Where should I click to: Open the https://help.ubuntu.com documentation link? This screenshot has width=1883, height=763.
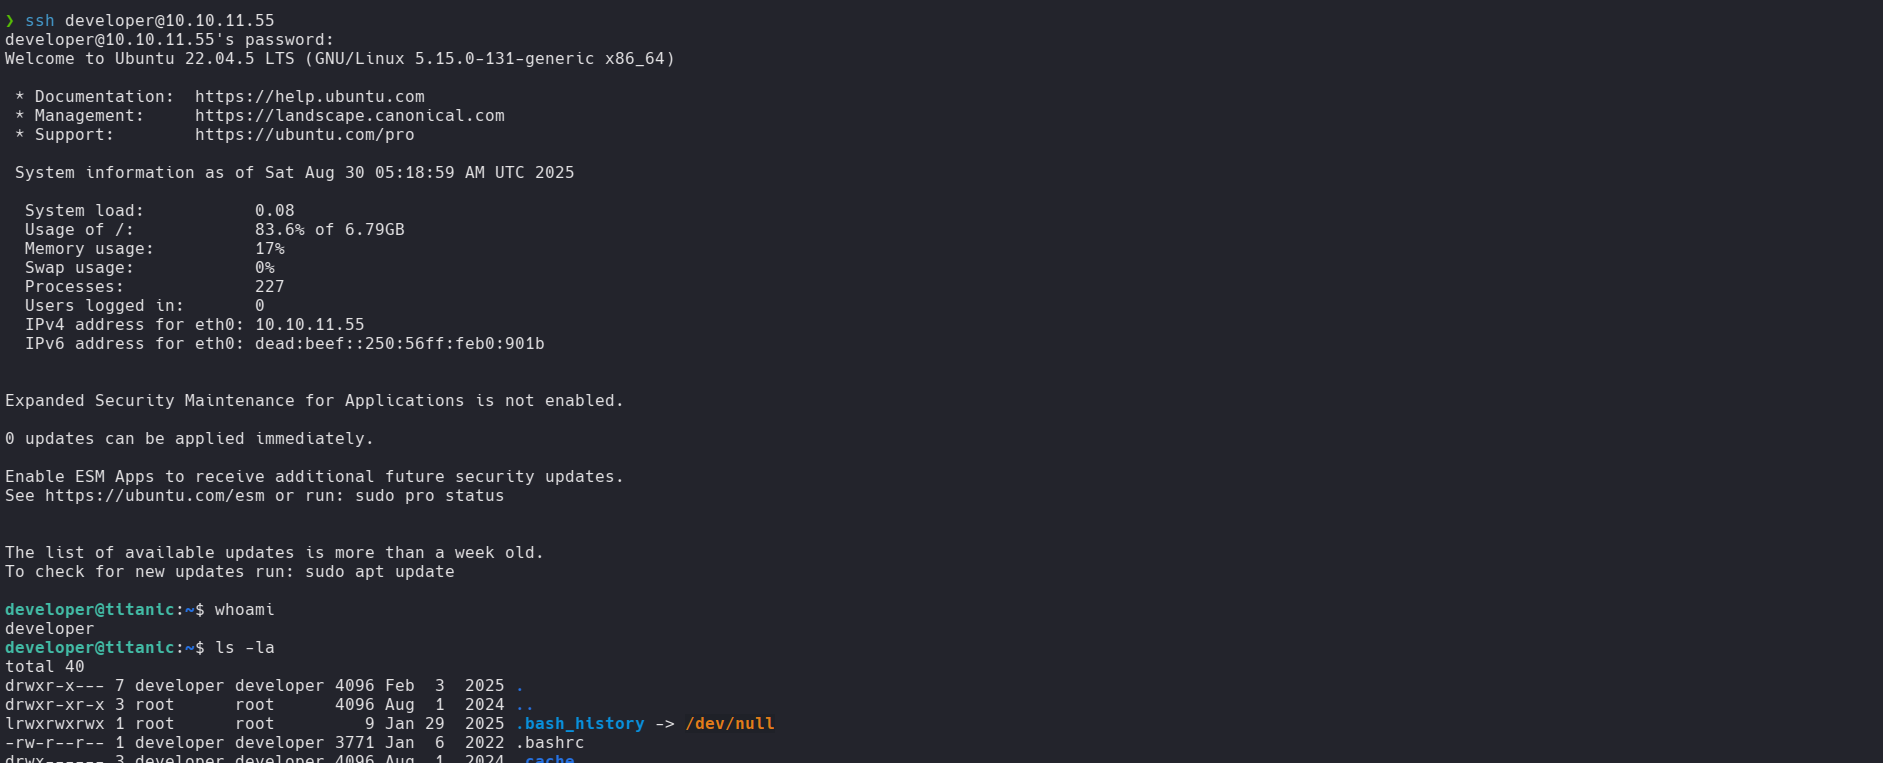pyautogui.click(x=309, y=97)
